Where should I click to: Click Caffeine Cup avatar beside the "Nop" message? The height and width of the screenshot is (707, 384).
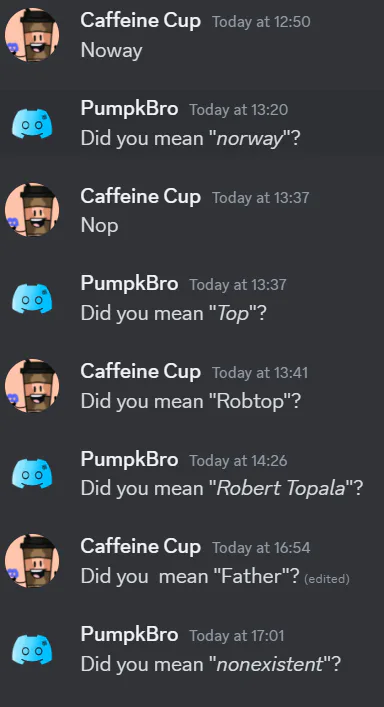coord(32,210)
